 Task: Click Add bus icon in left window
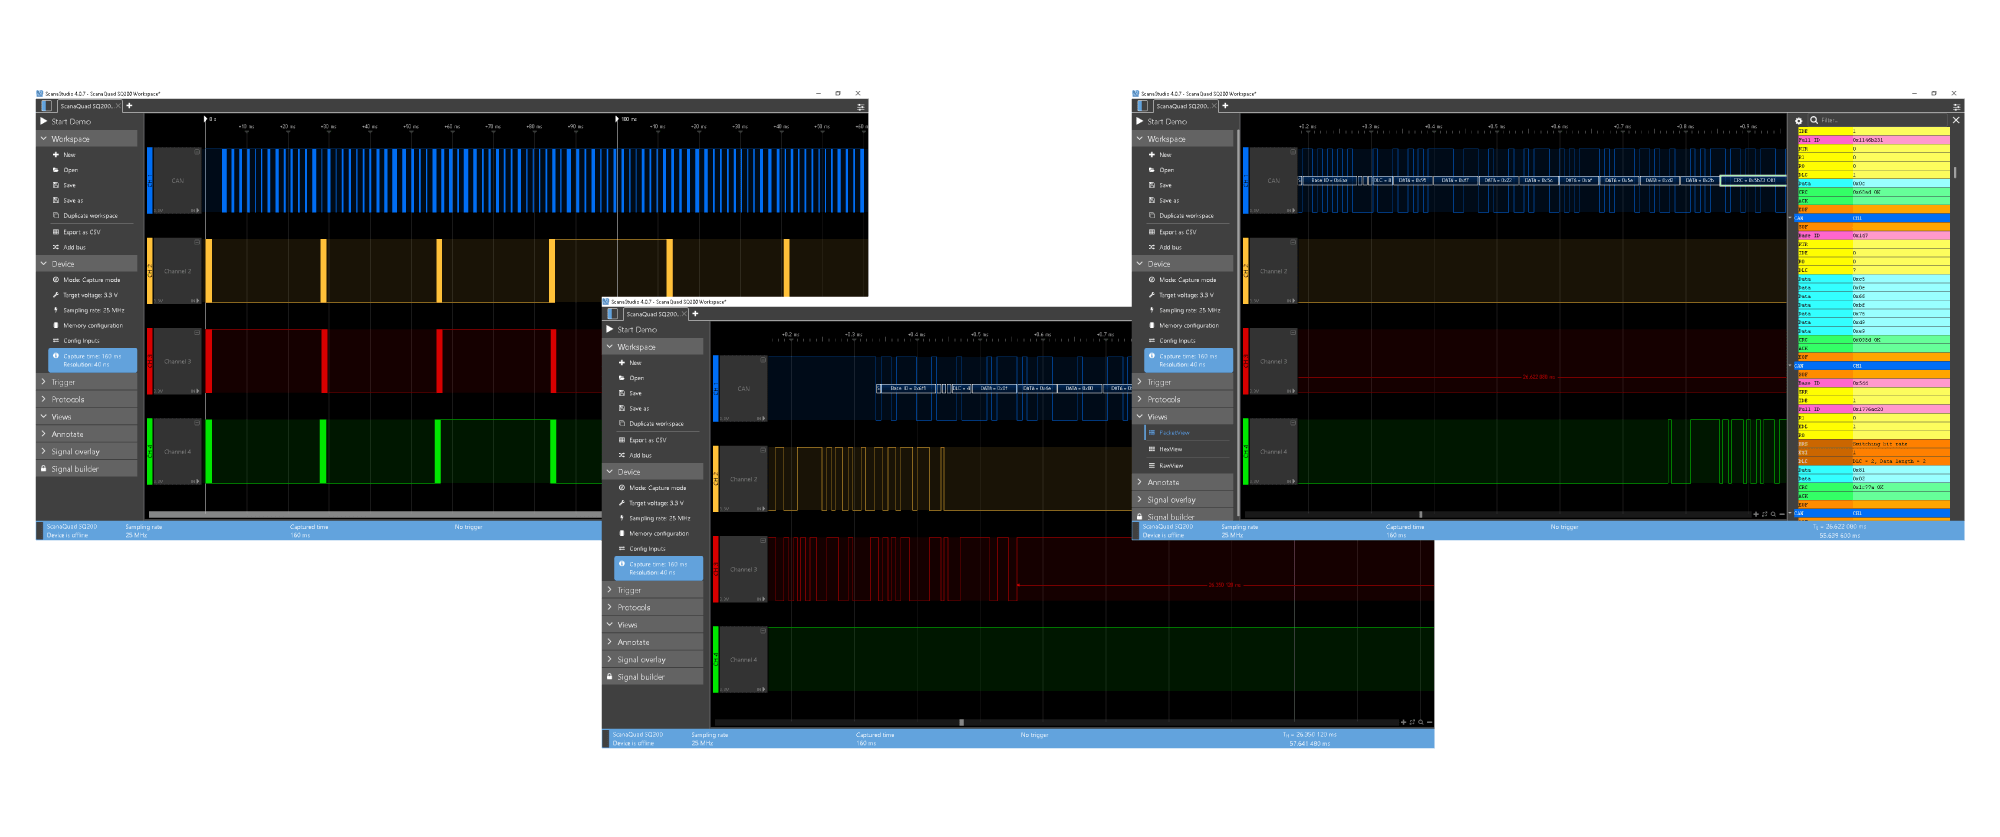(x=56, y=247)
